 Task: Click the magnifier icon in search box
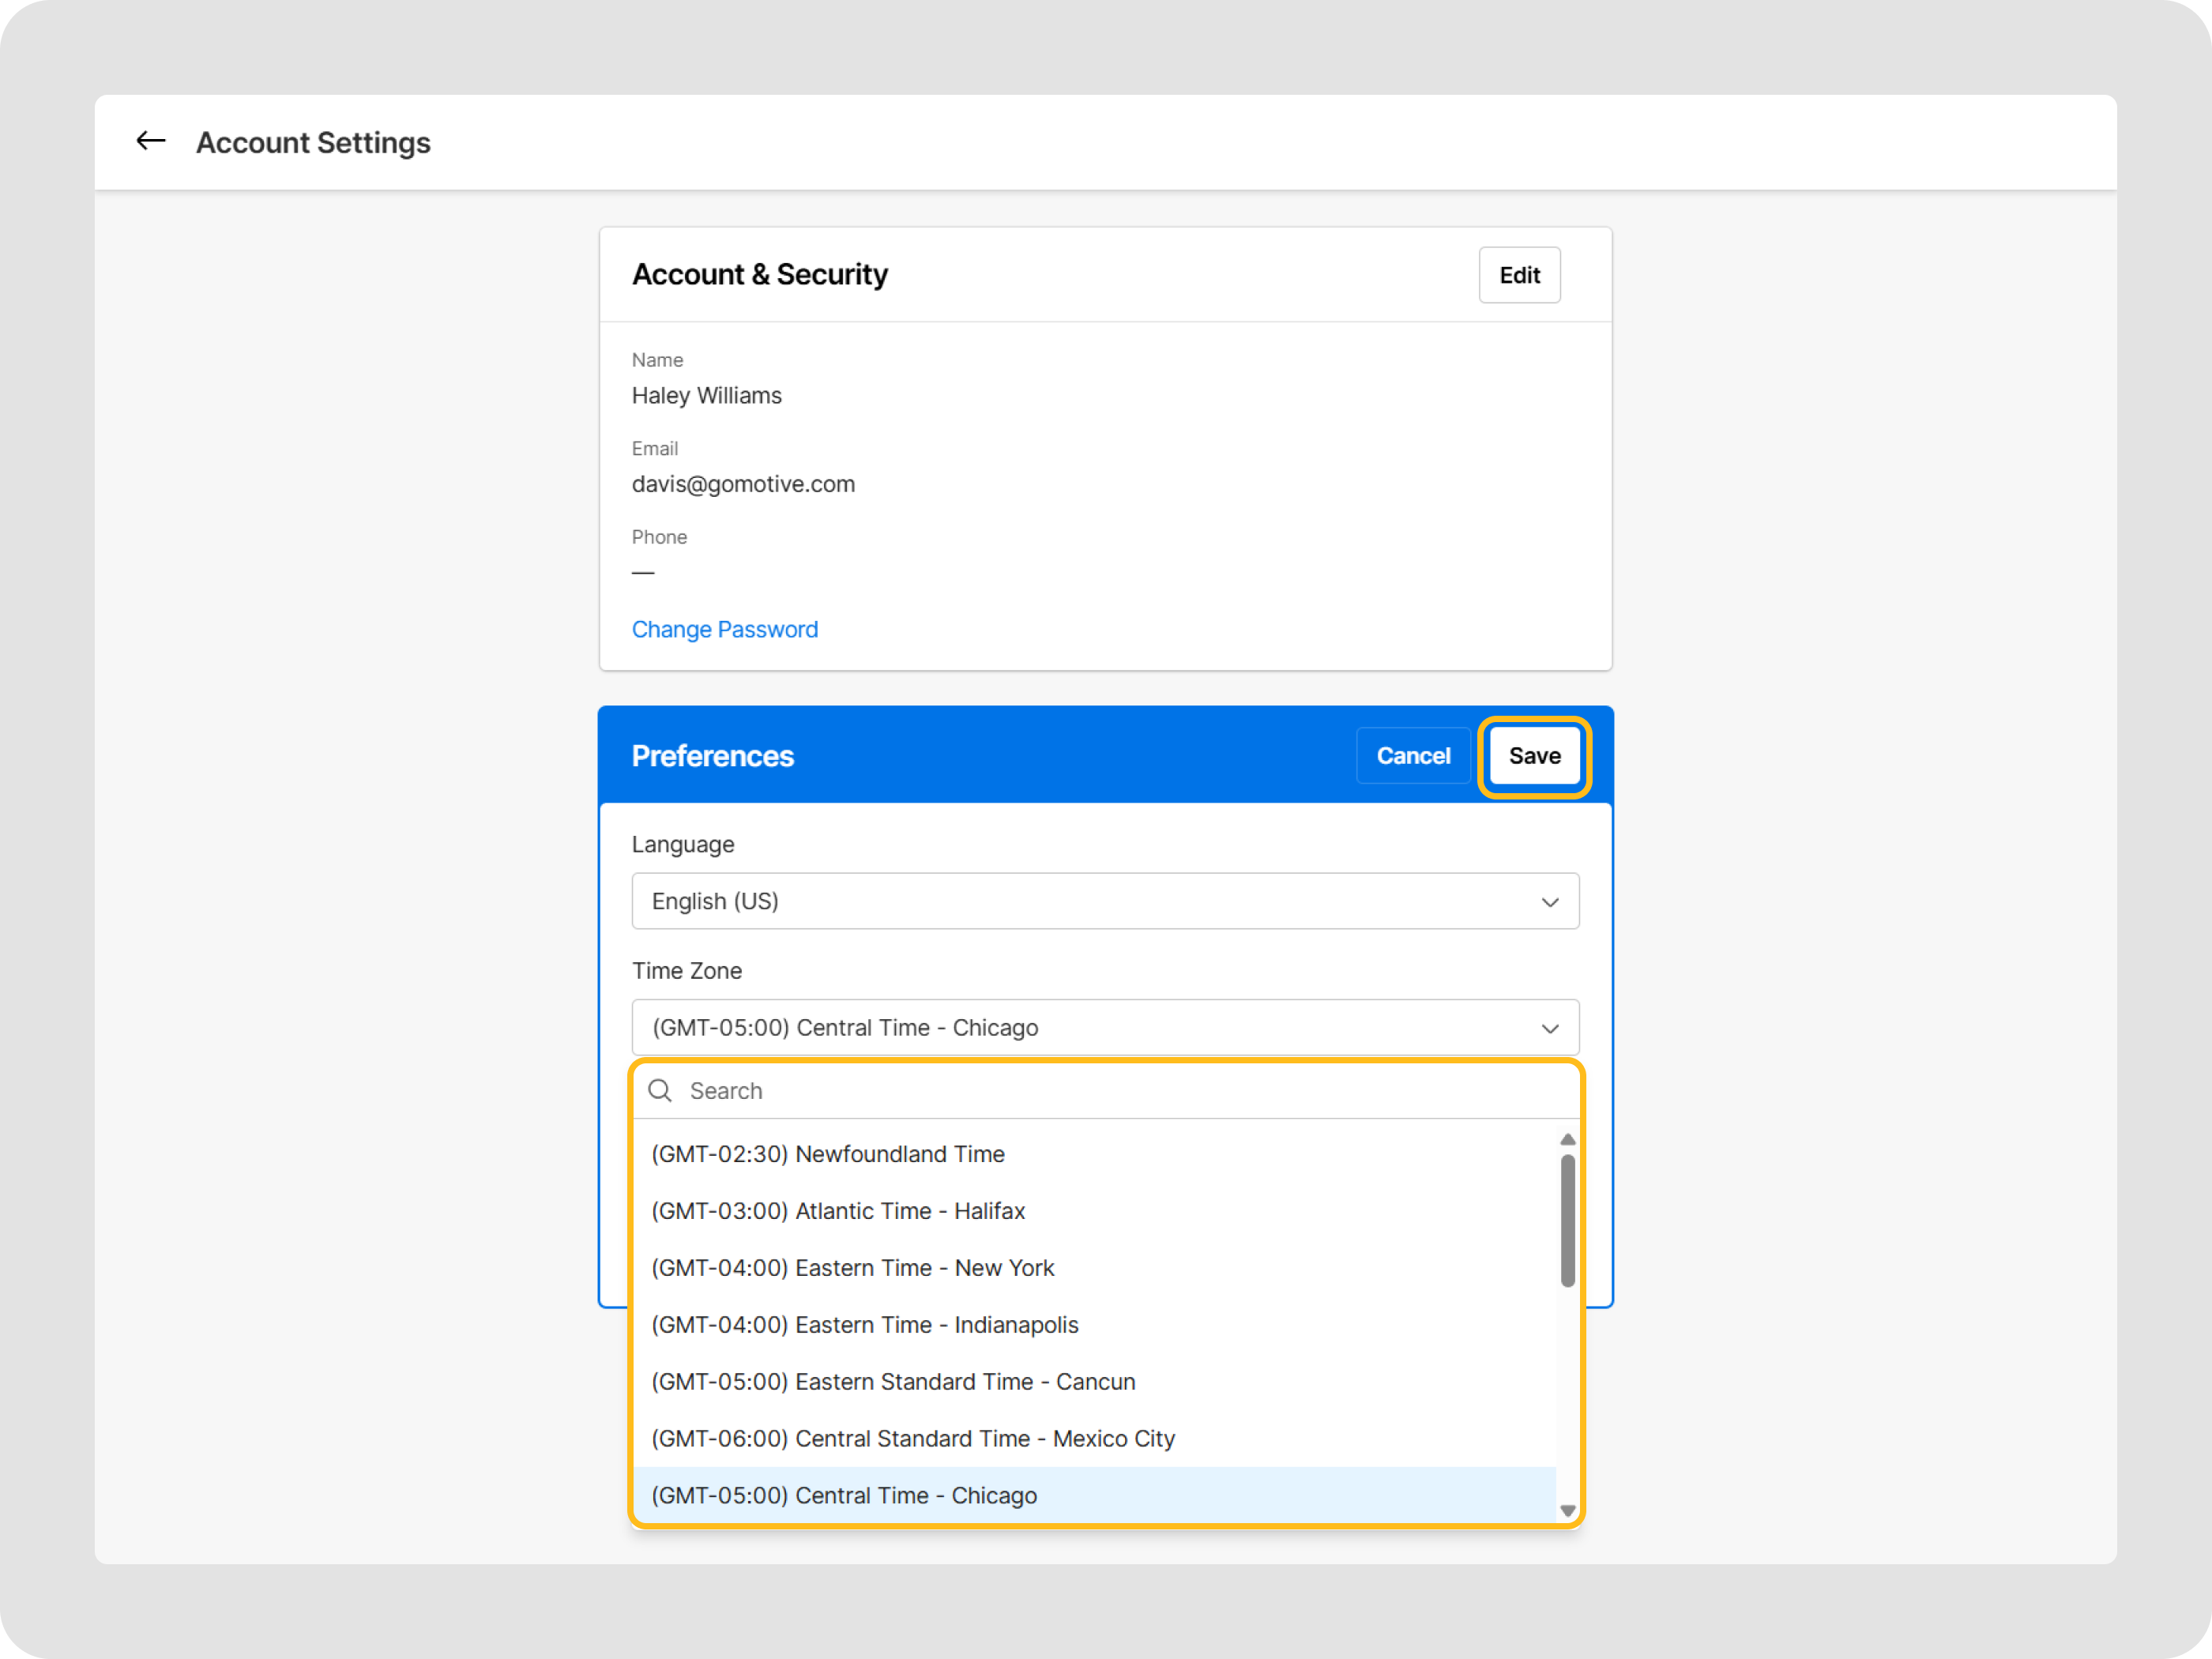coord(660,1090)
